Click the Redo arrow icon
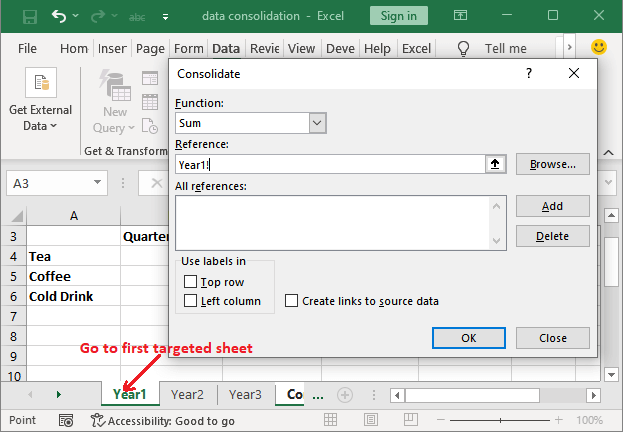The width and height of the screenshot is (623, 432). pyautogui.click(x=97, y=16)
